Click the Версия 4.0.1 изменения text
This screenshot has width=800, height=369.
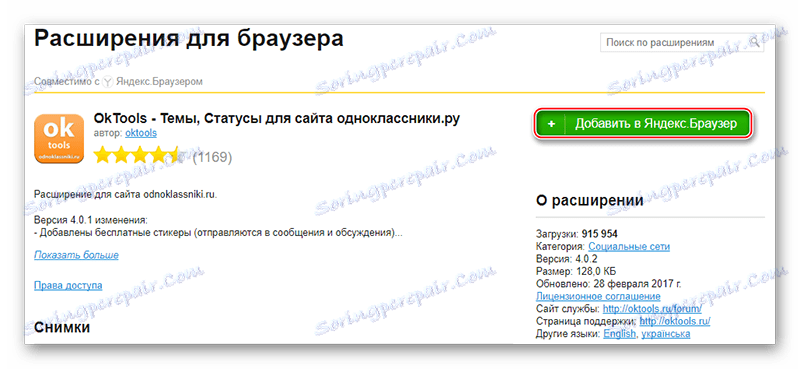pos(91,221)
